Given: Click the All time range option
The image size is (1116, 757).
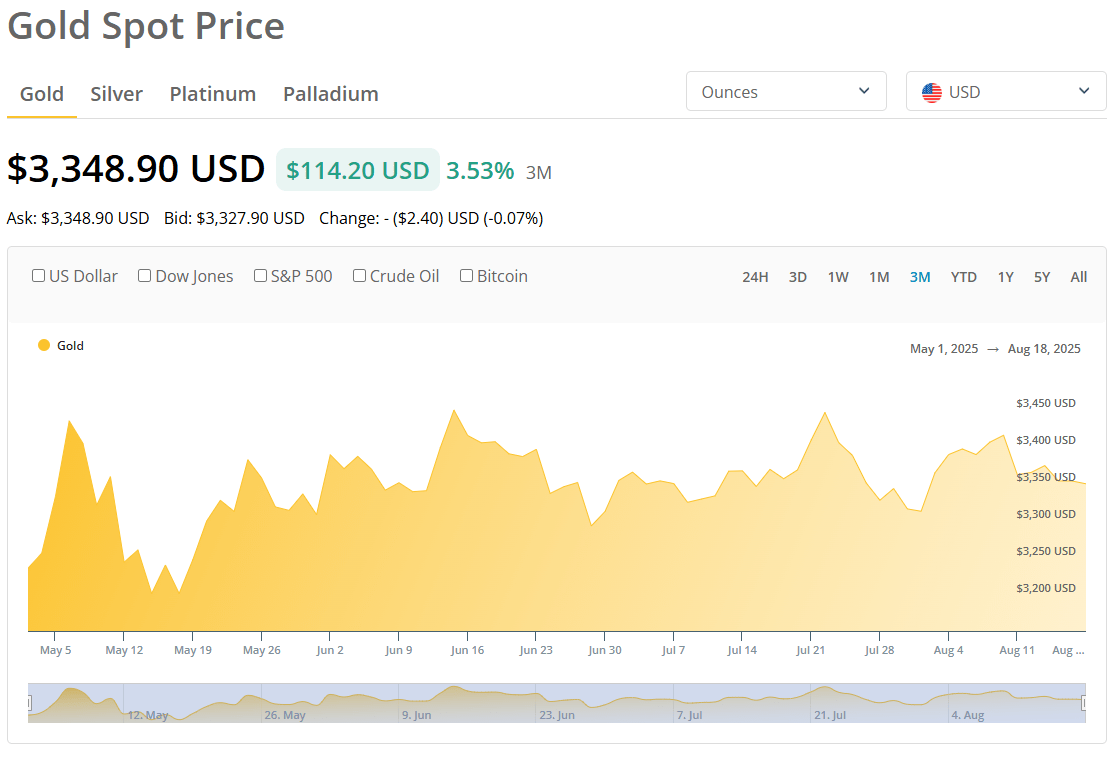Looking at the screenshot, I should 1078,277.
